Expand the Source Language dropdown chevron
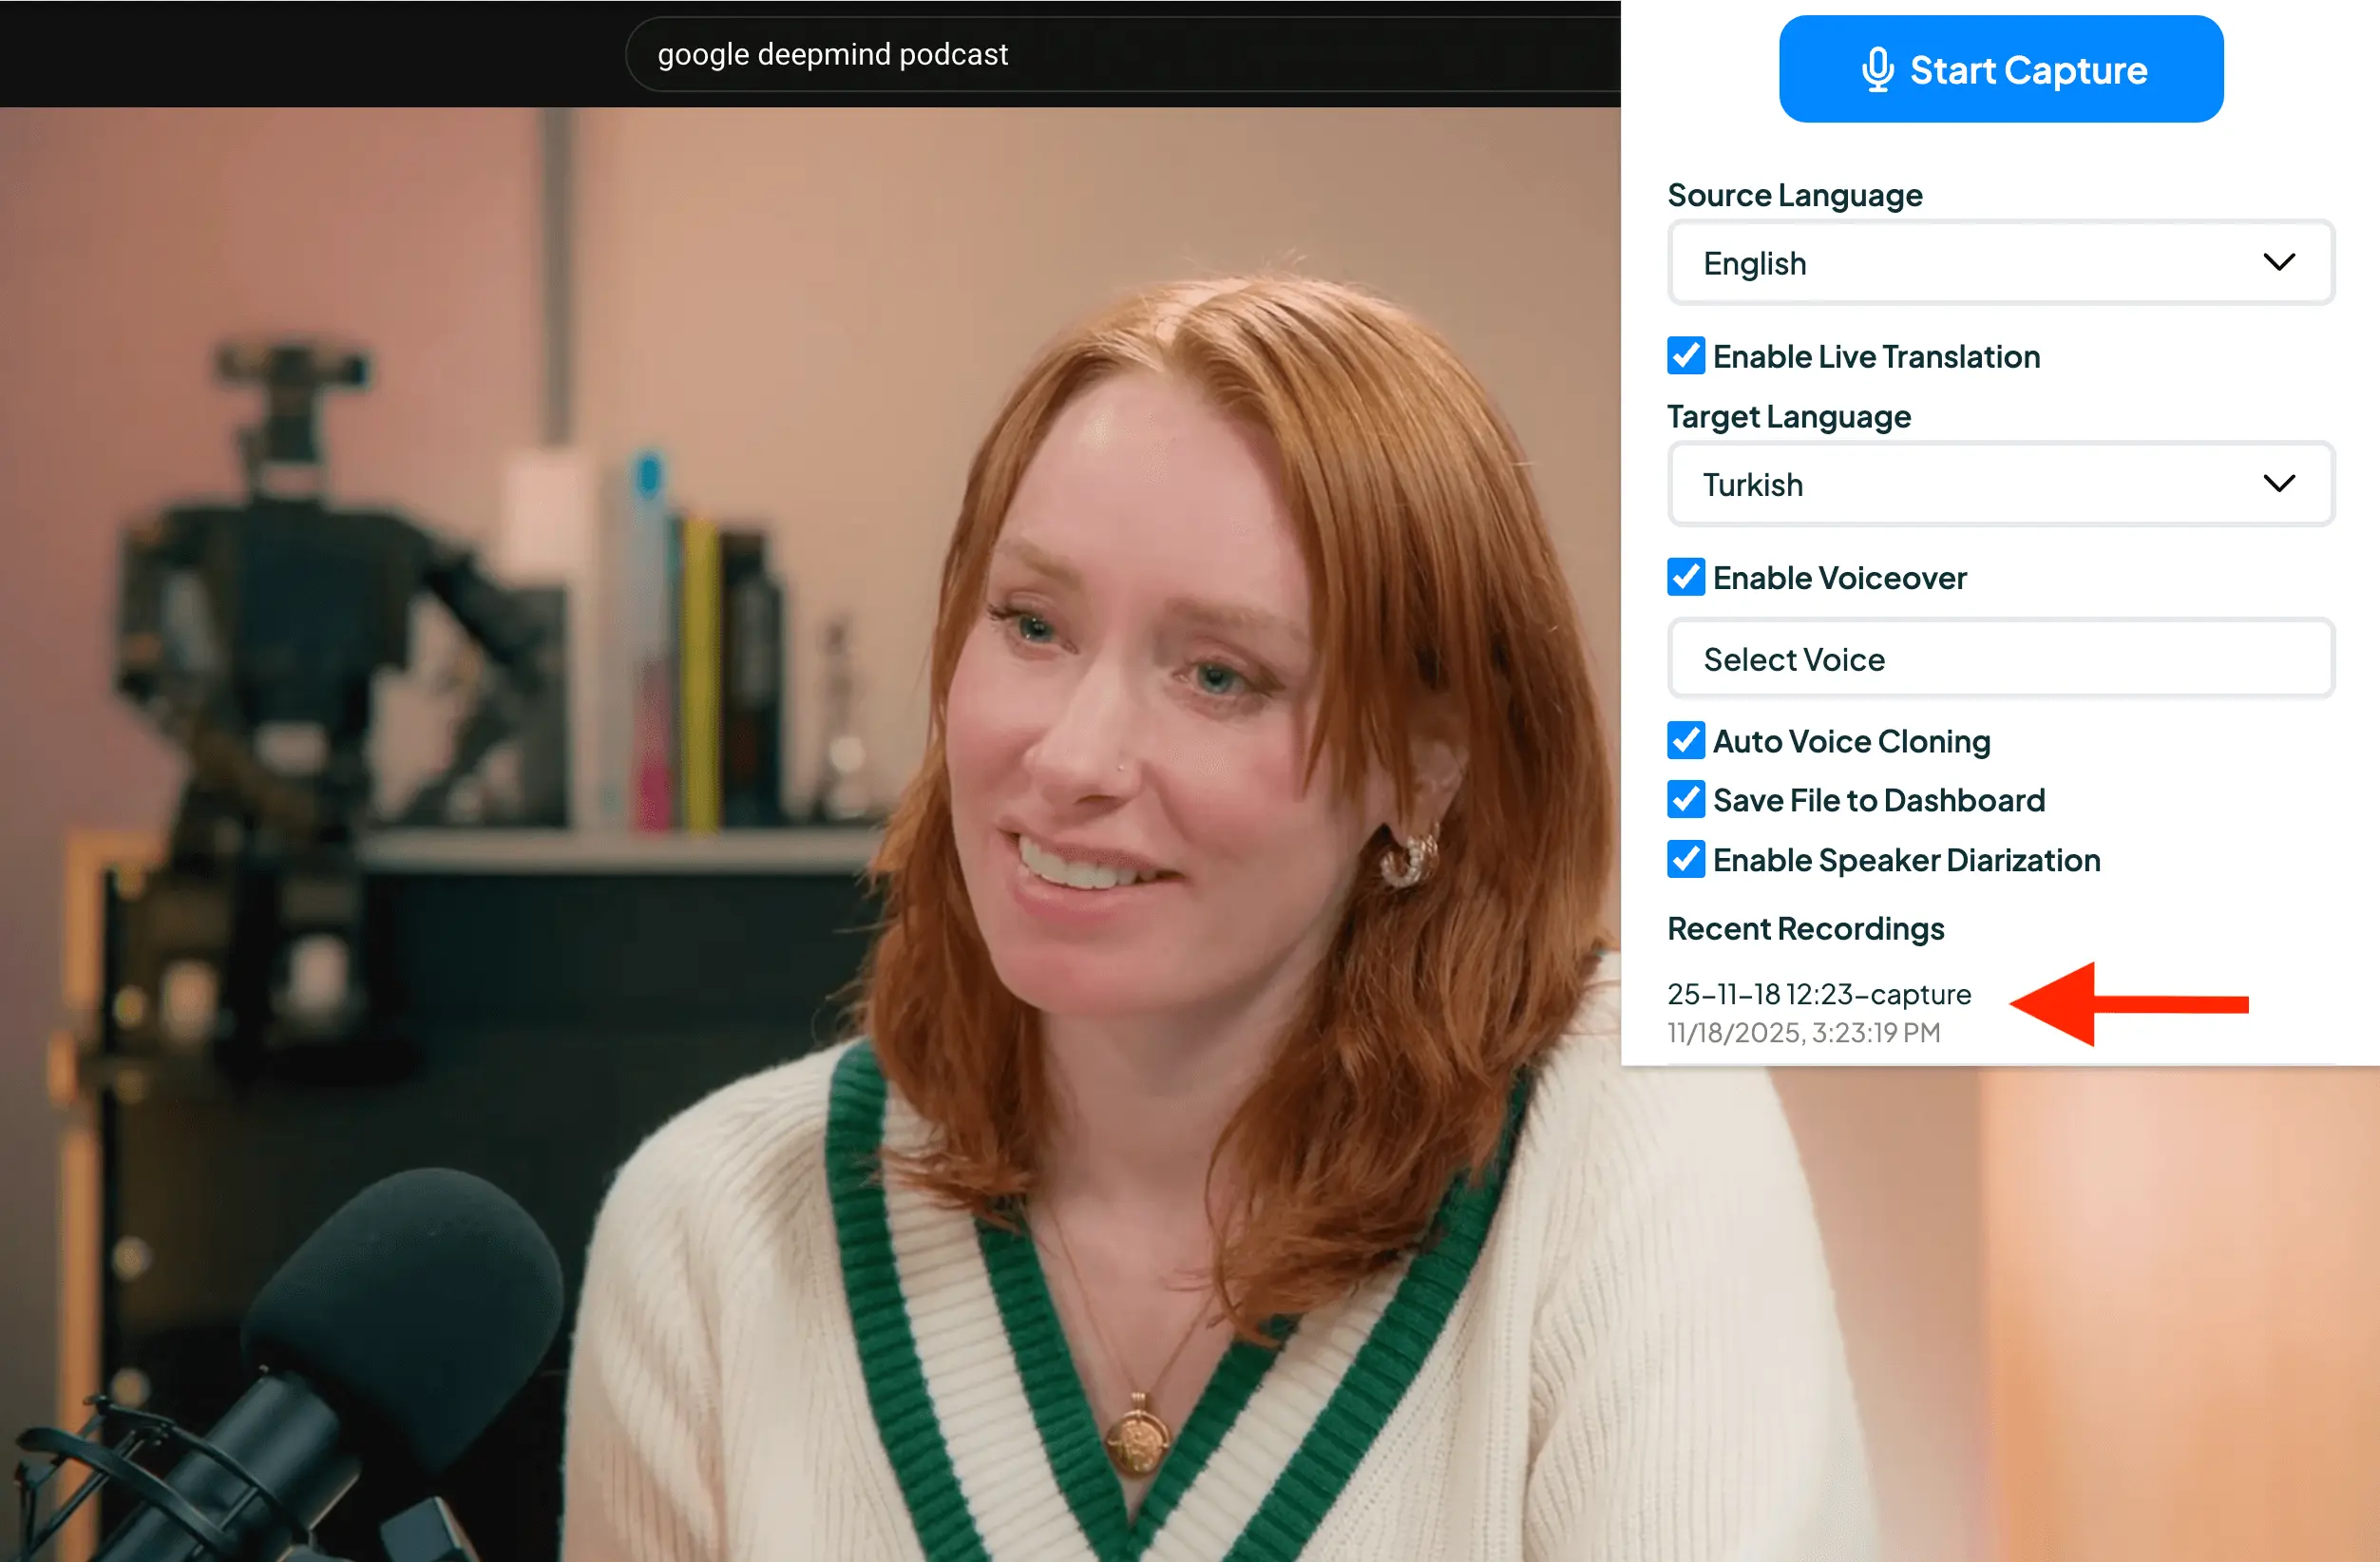2380x1562 pixels. point(2280,262)
